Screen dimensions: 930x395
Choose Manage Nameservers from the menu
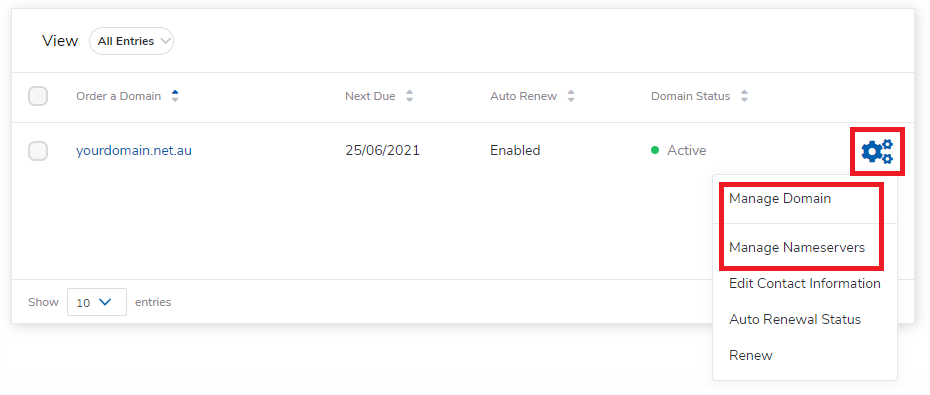coord(797,247)
